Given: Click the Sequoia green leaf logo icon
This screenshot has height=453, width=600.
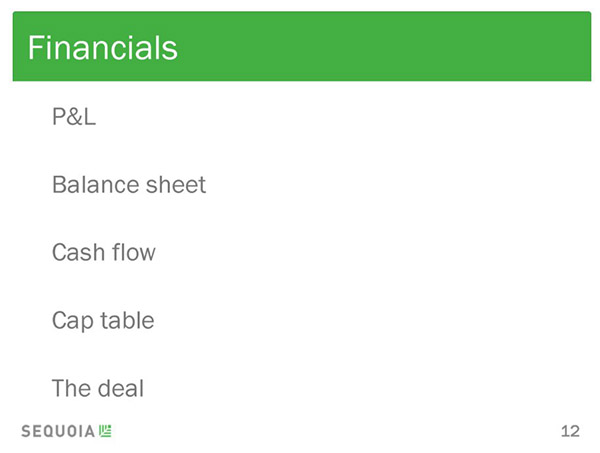Looking at the screenshot, I should pyautogui.click(x=105, y=431).
